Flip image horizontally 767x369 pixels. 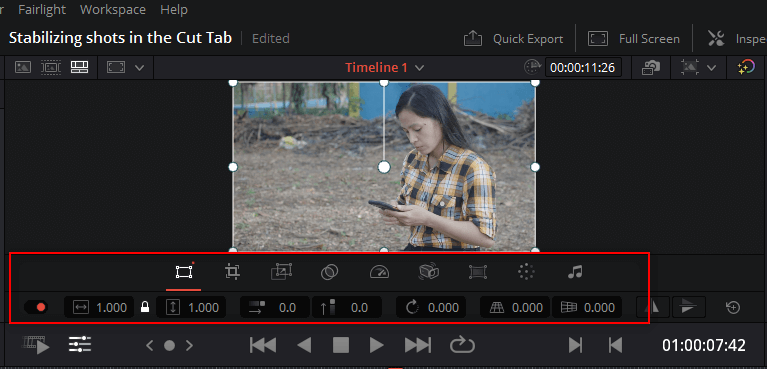[x=653, y=307]
